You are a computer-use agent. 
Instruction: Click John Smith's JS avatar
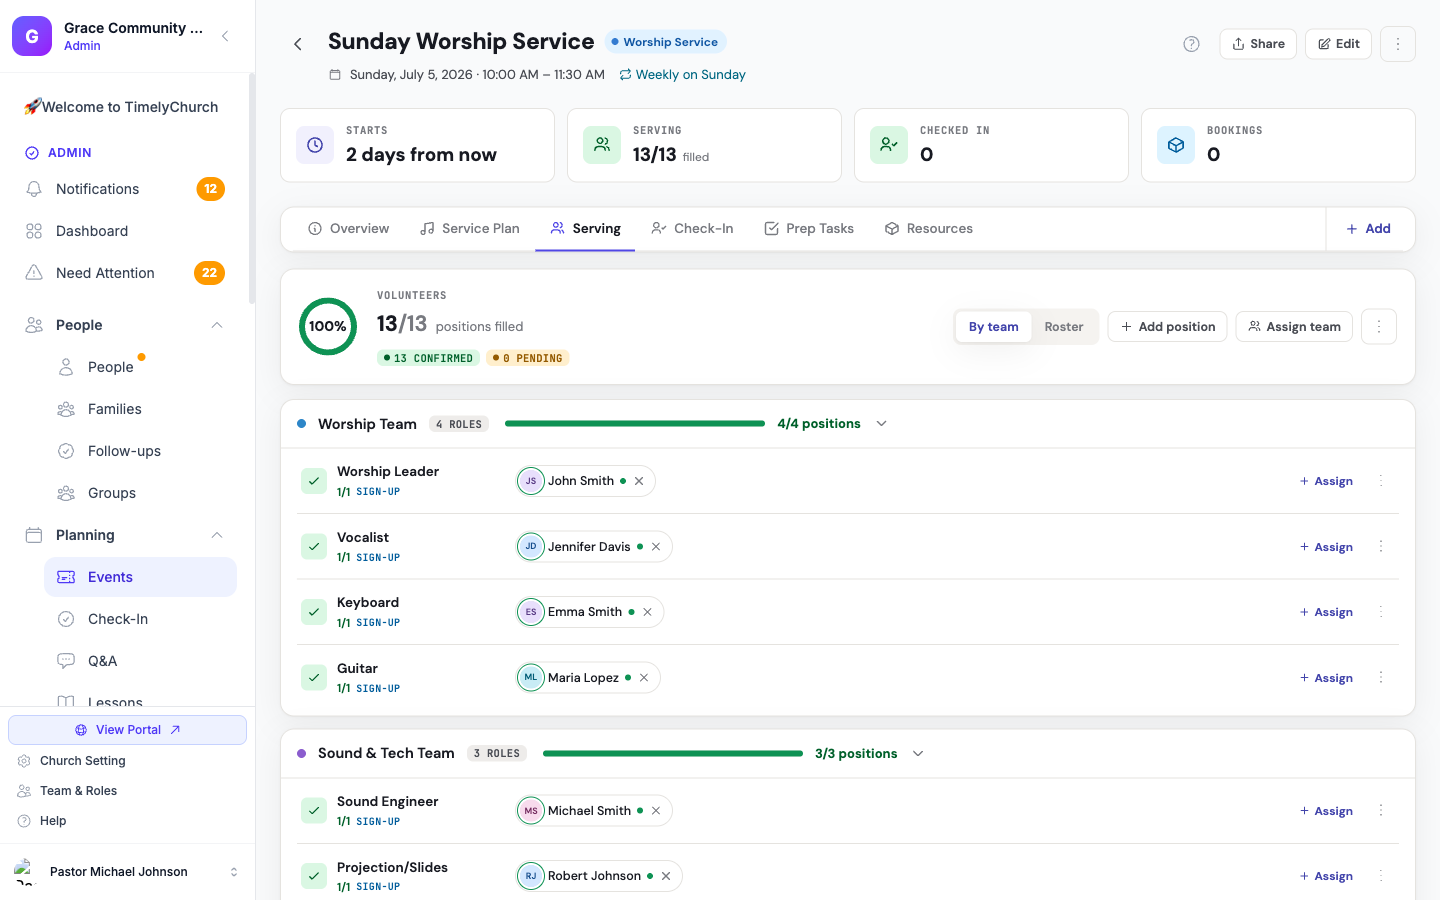pyautogui.click(x=531, y=481)
